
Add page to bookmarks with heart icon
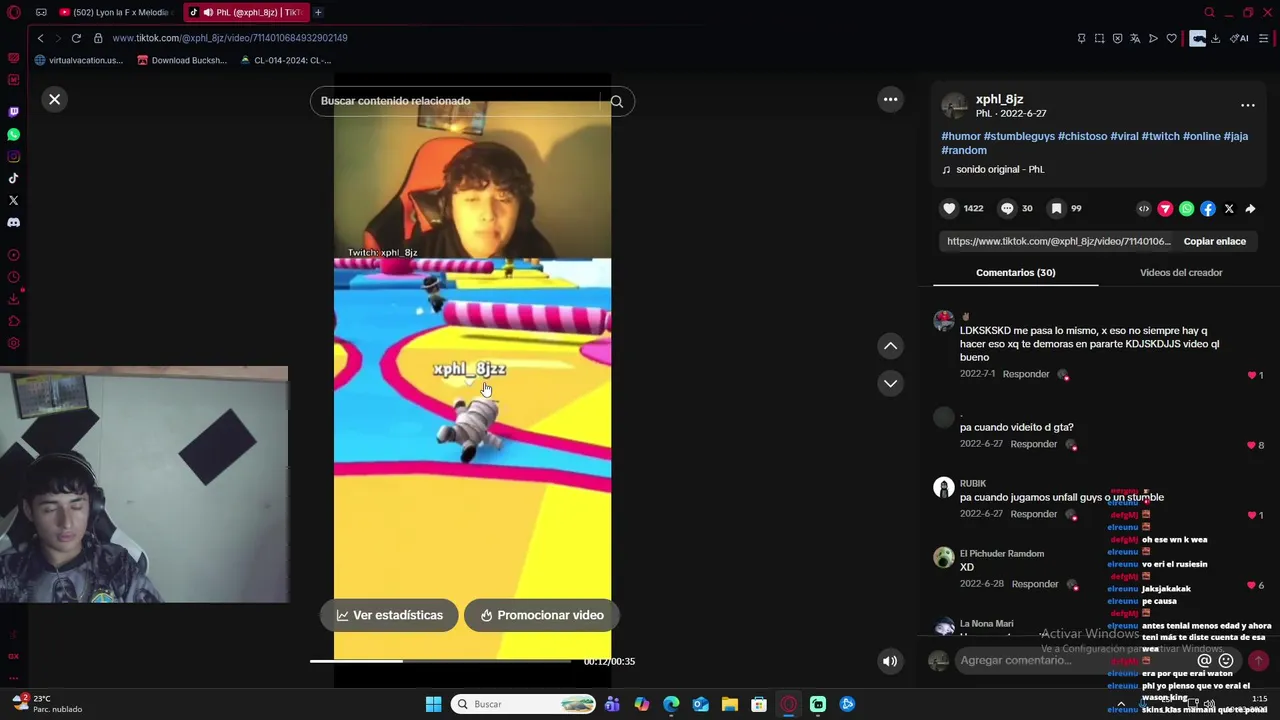pos(1171,38)
